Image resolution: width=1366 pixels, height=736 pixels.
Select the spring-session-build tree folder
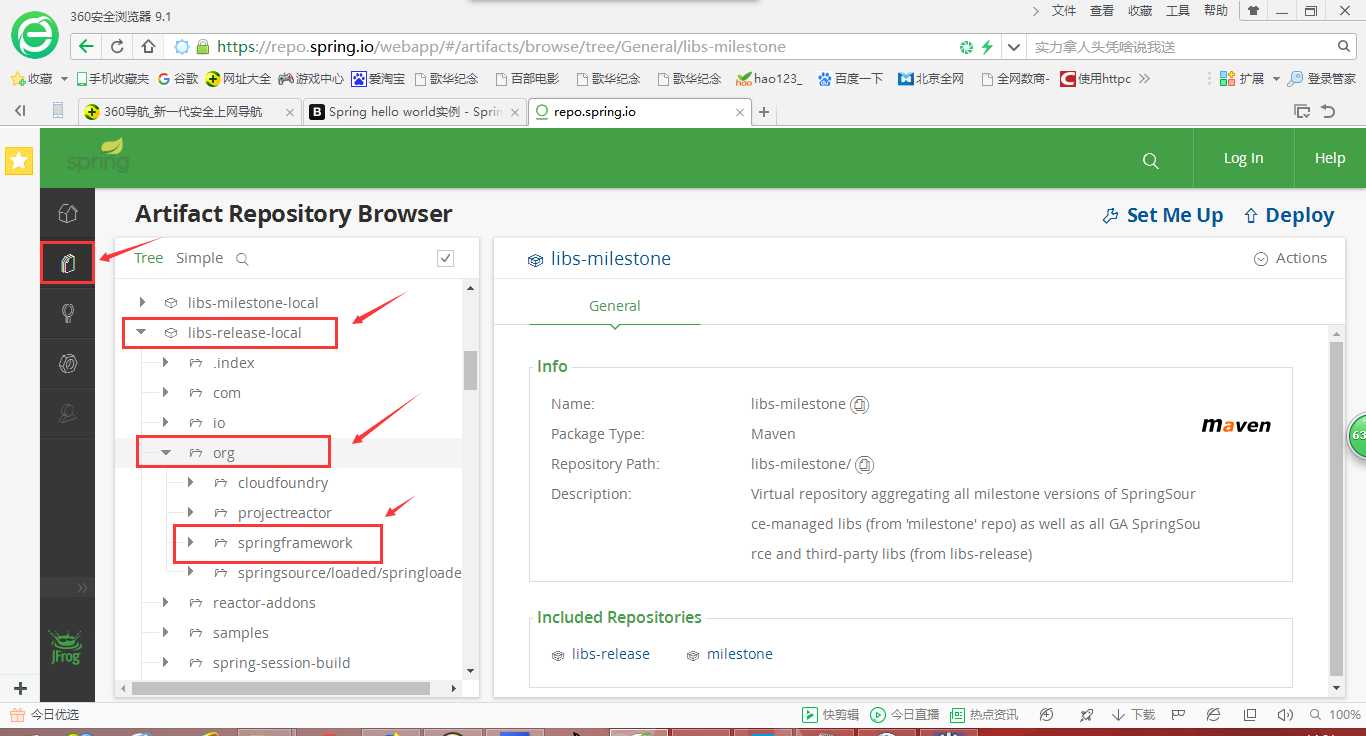pos(281,663)
